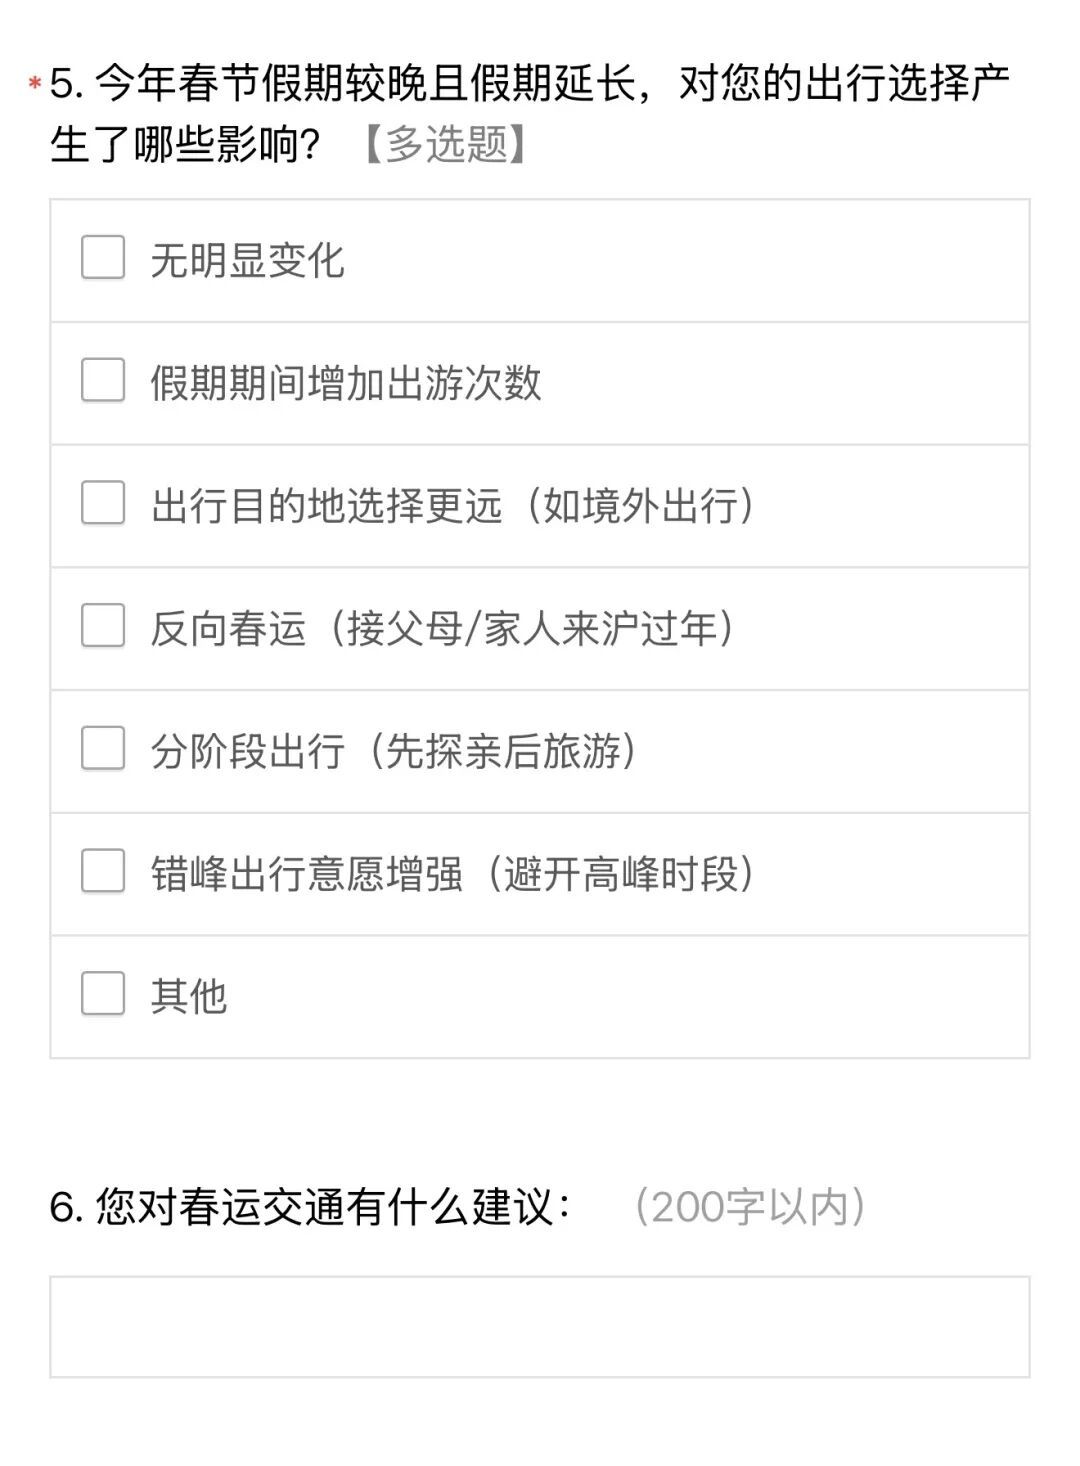Screen dimensions: 1080x1466
Task: Focus the 春运交通建议 text input box
Action: click(x=540, y=1327)
